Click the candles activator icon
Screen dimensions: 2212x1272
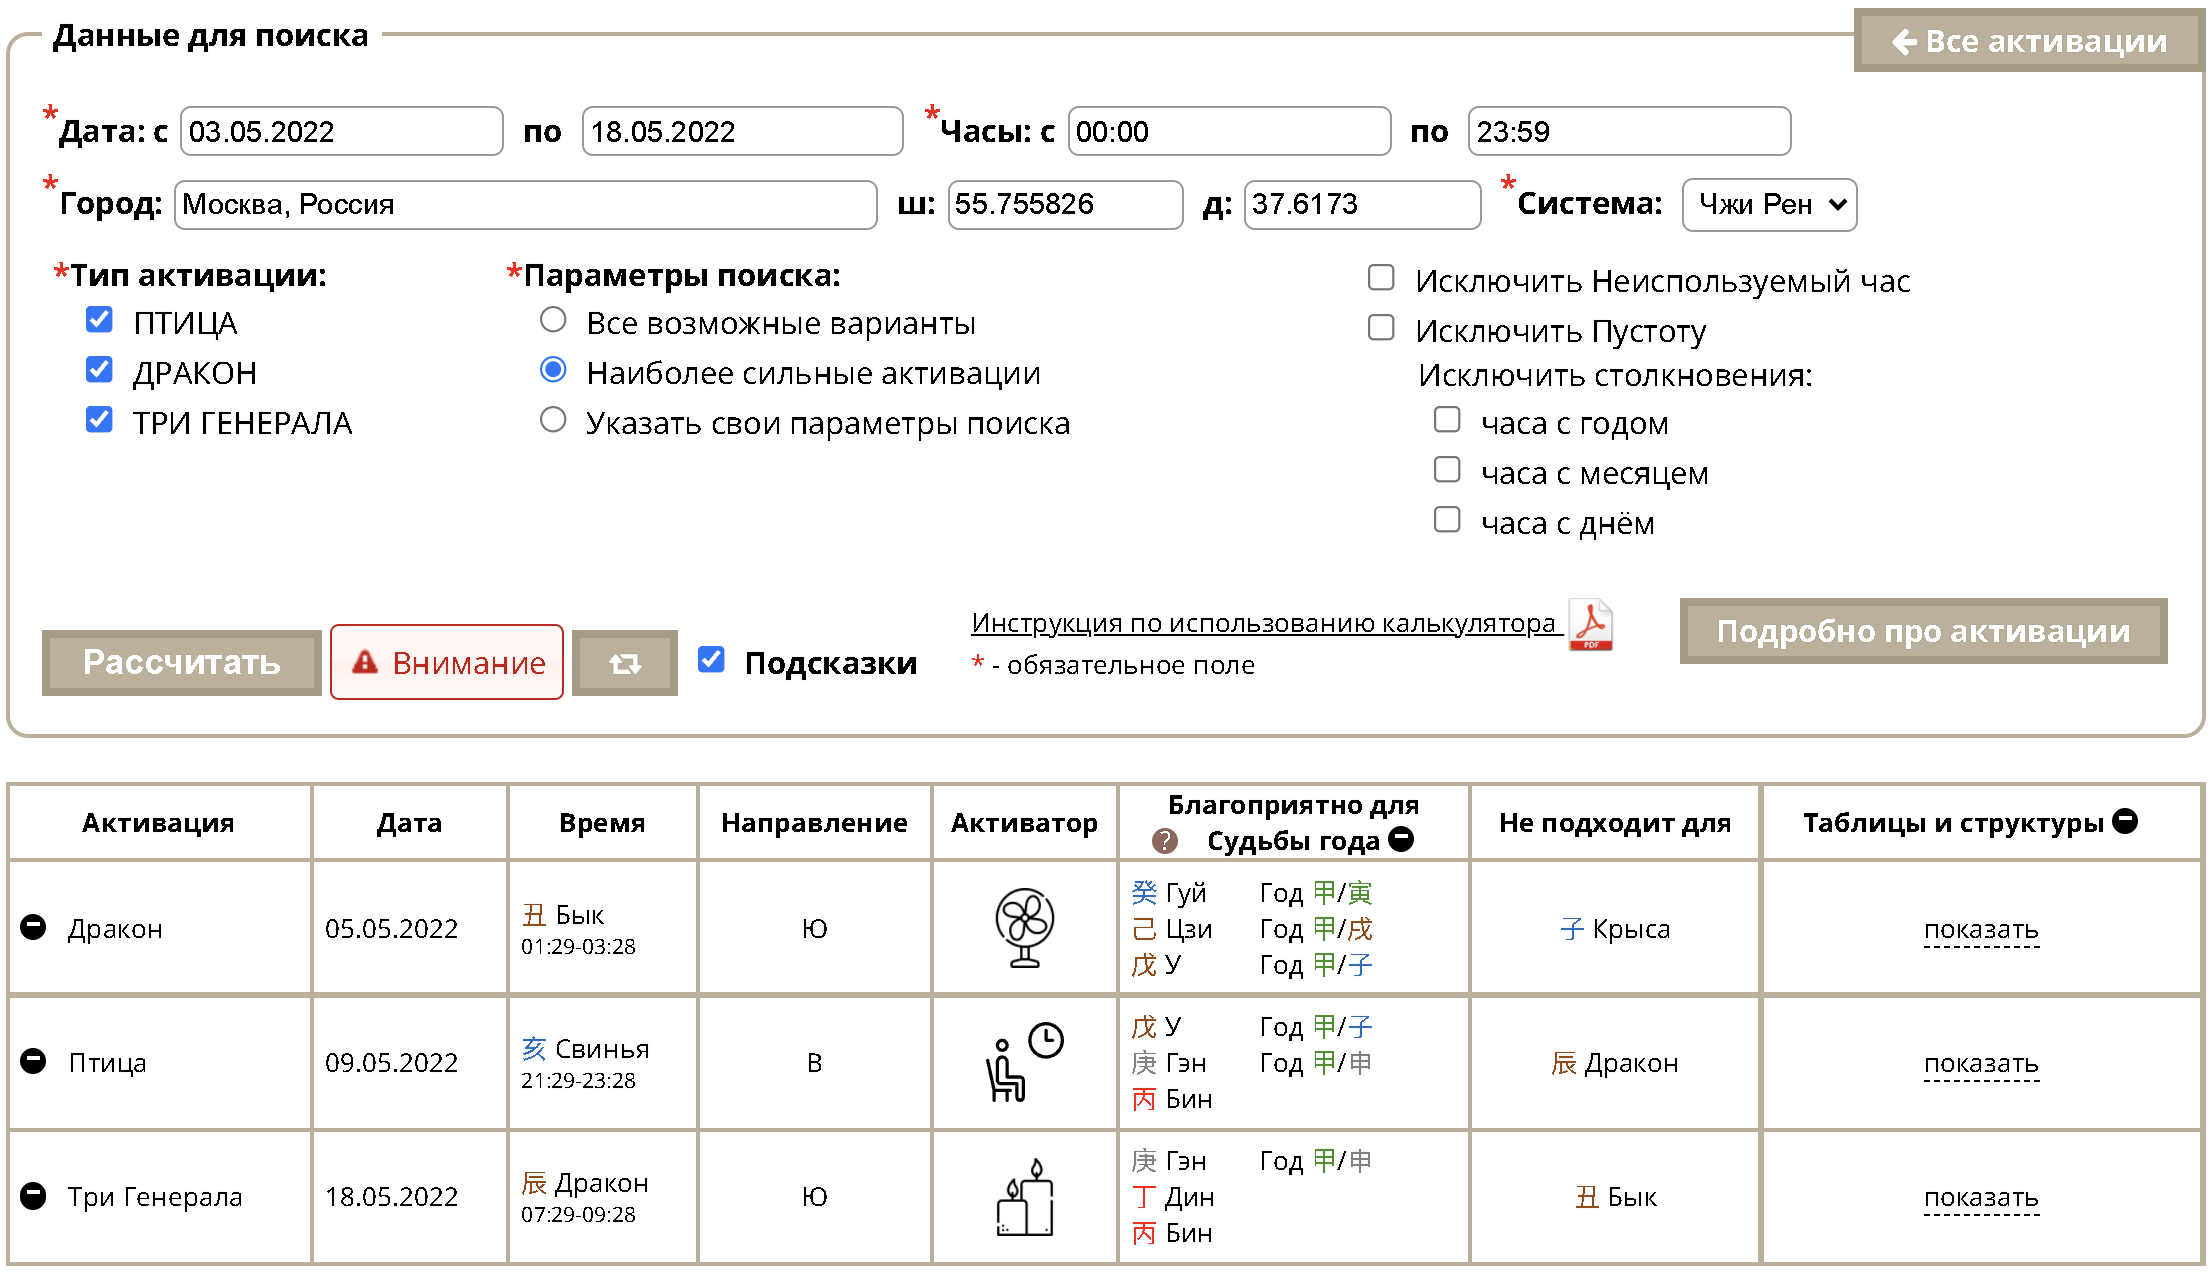tap(1024, 1197)
